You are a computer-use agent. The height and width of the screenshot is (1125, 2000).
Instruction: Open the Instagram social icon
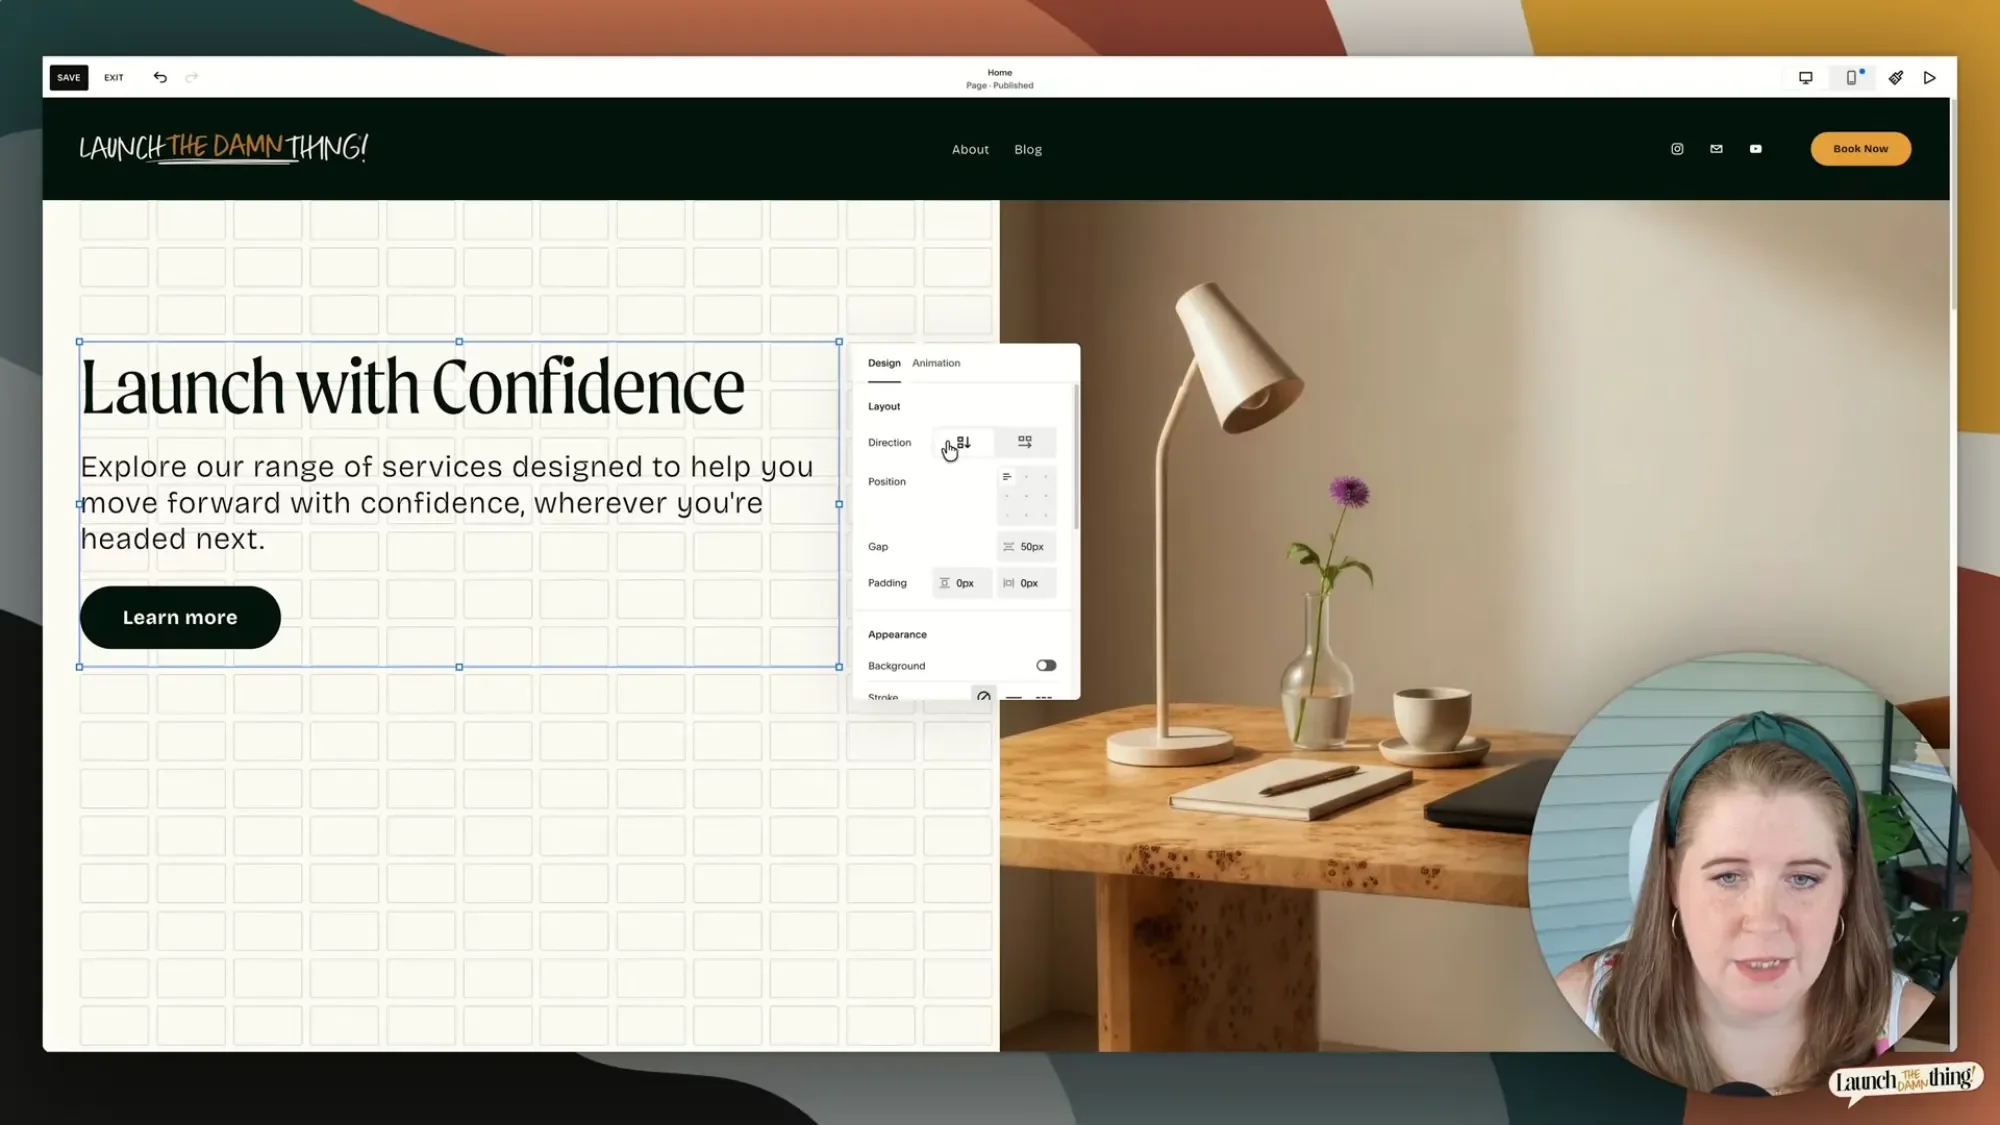point(1677,149)
